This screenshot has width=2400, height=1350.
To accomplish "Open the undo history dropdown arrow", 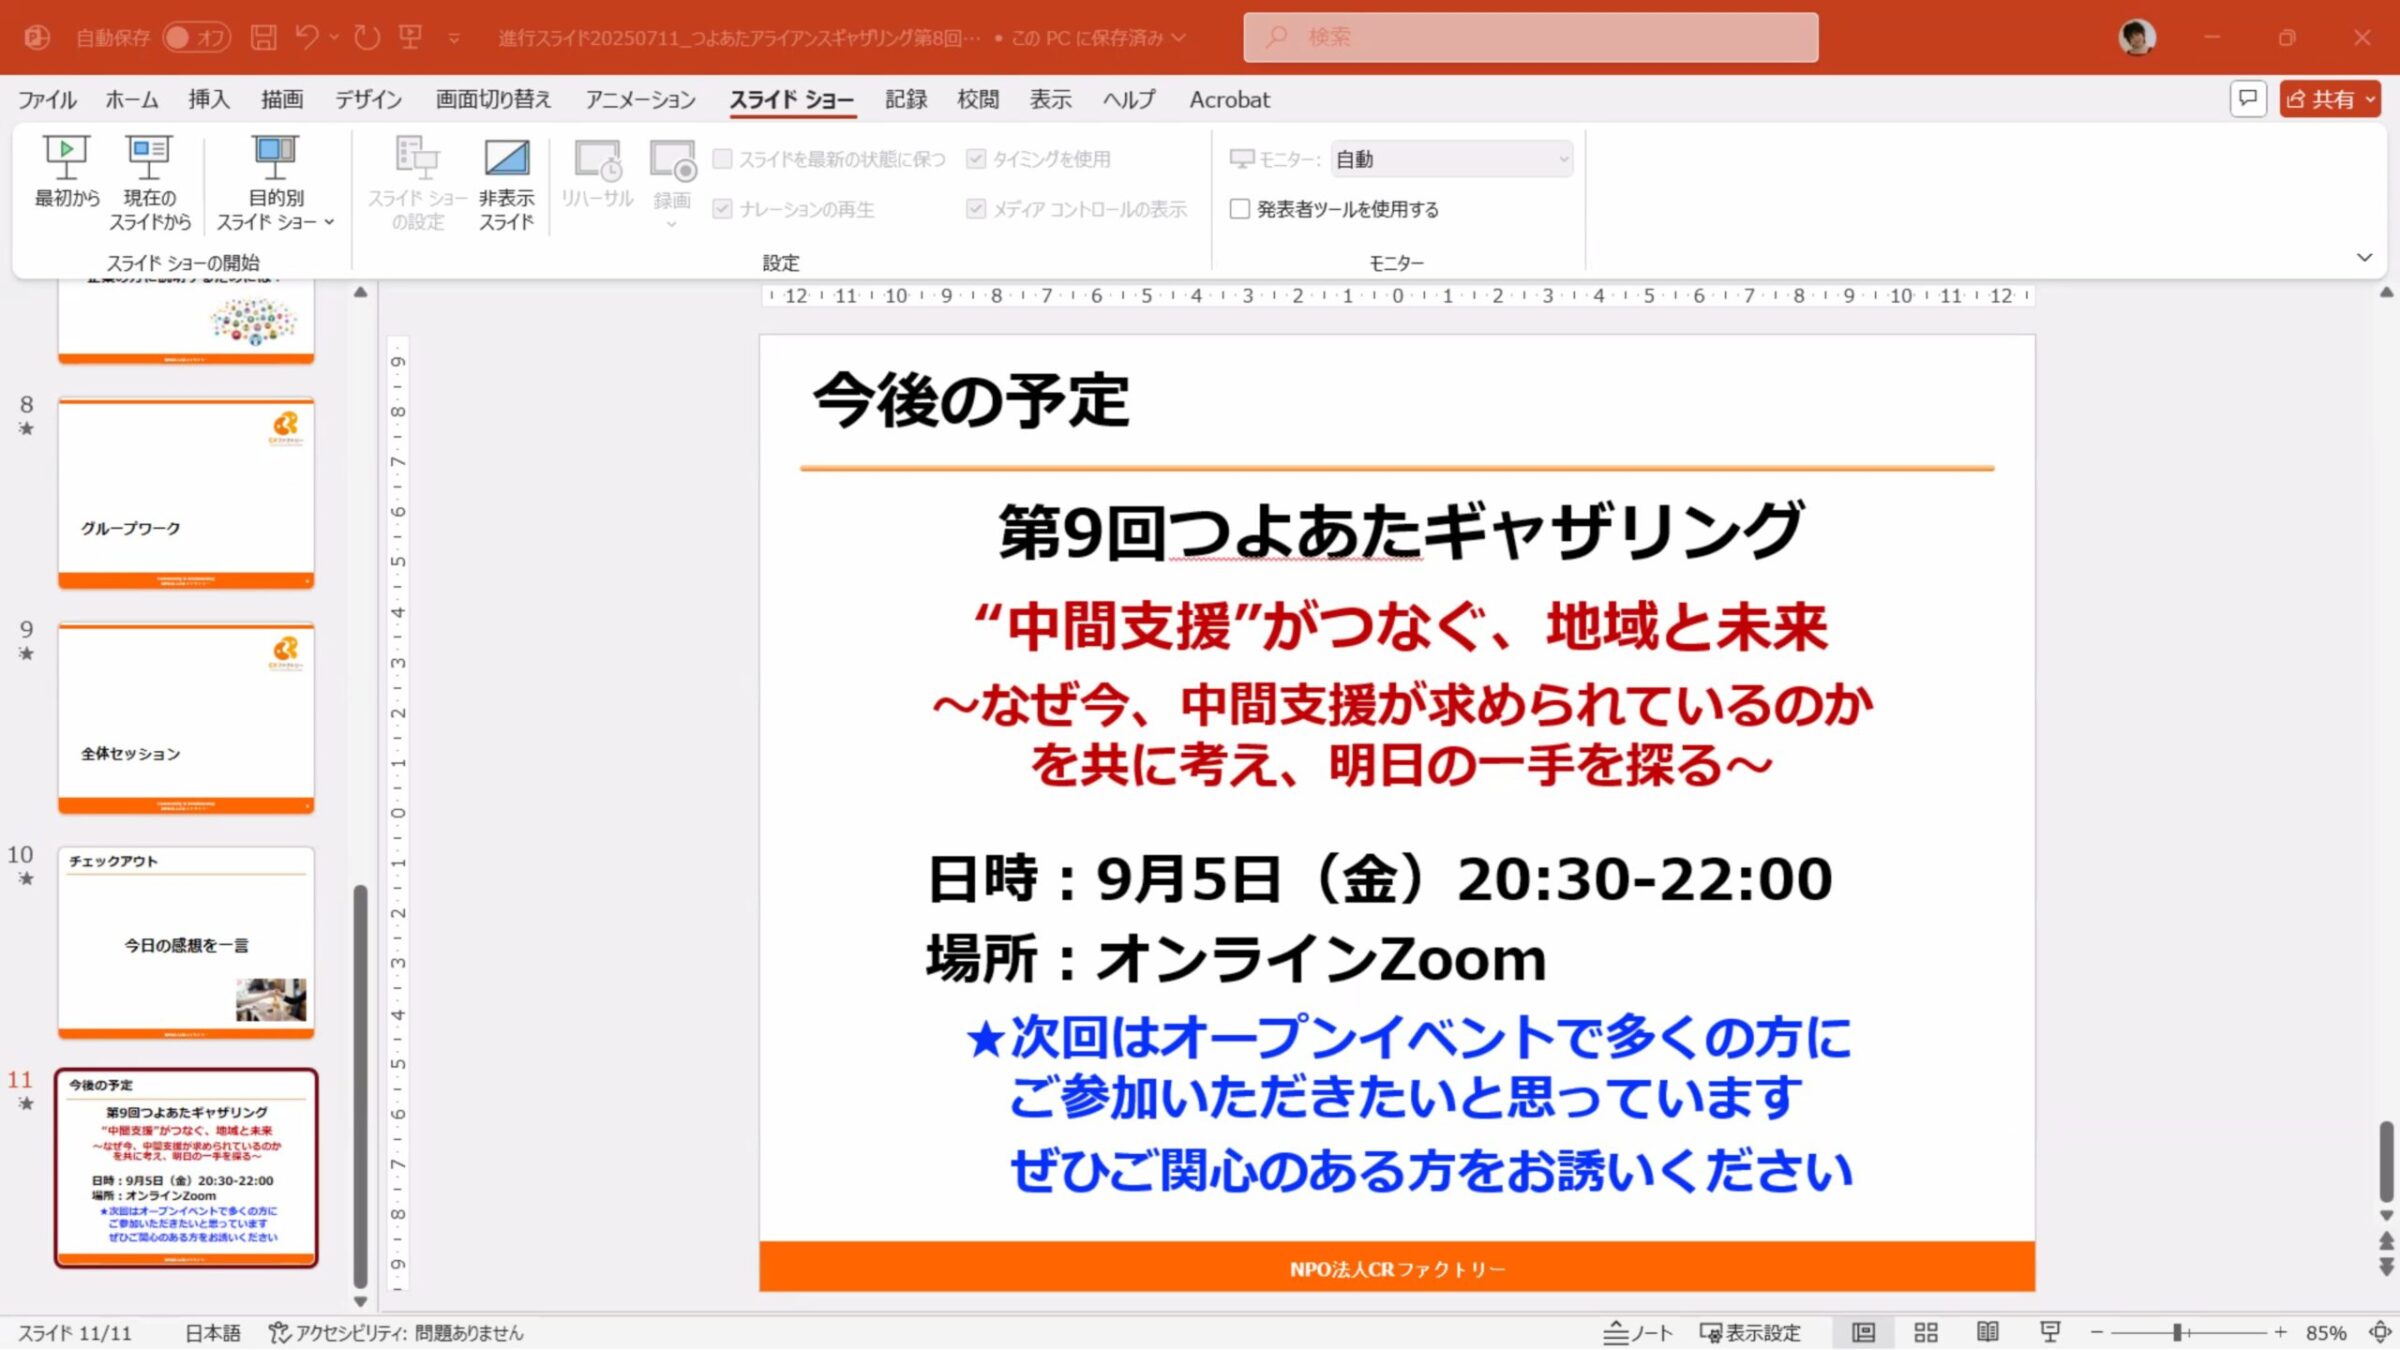I will tap(334, 38).
